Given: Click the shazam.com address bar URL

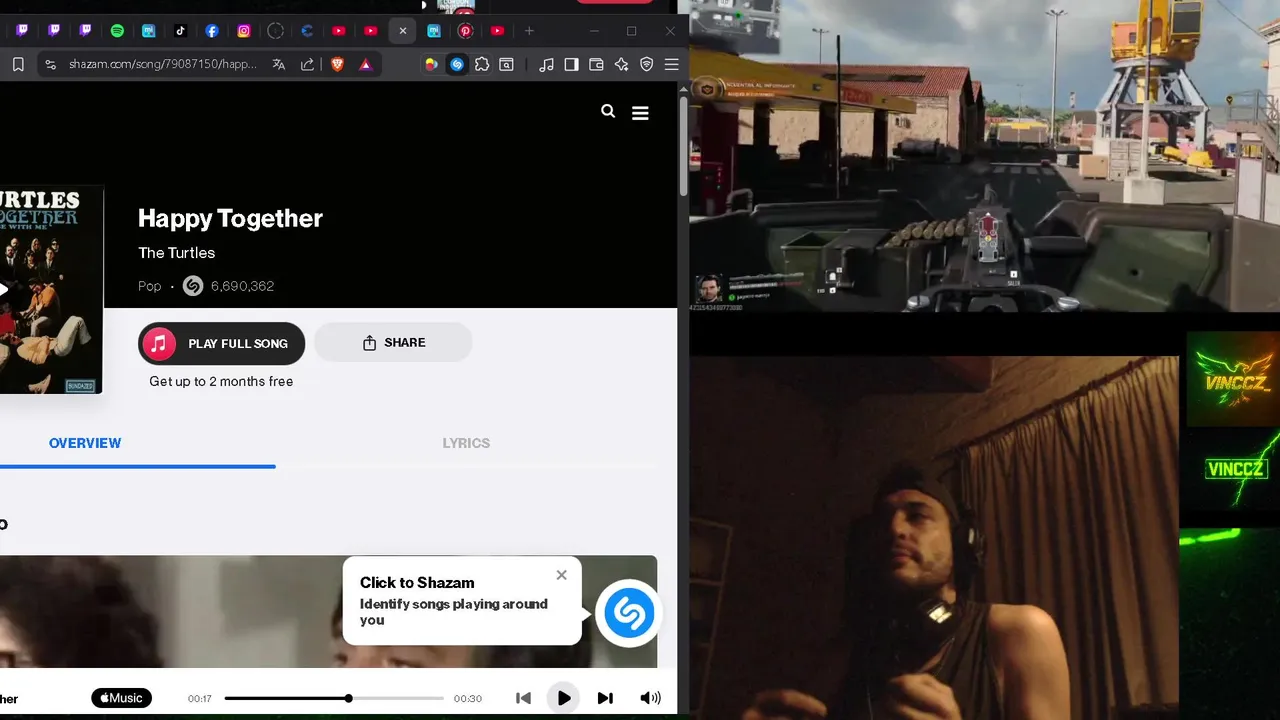Looking at the screenshot, I should (163, 64).
